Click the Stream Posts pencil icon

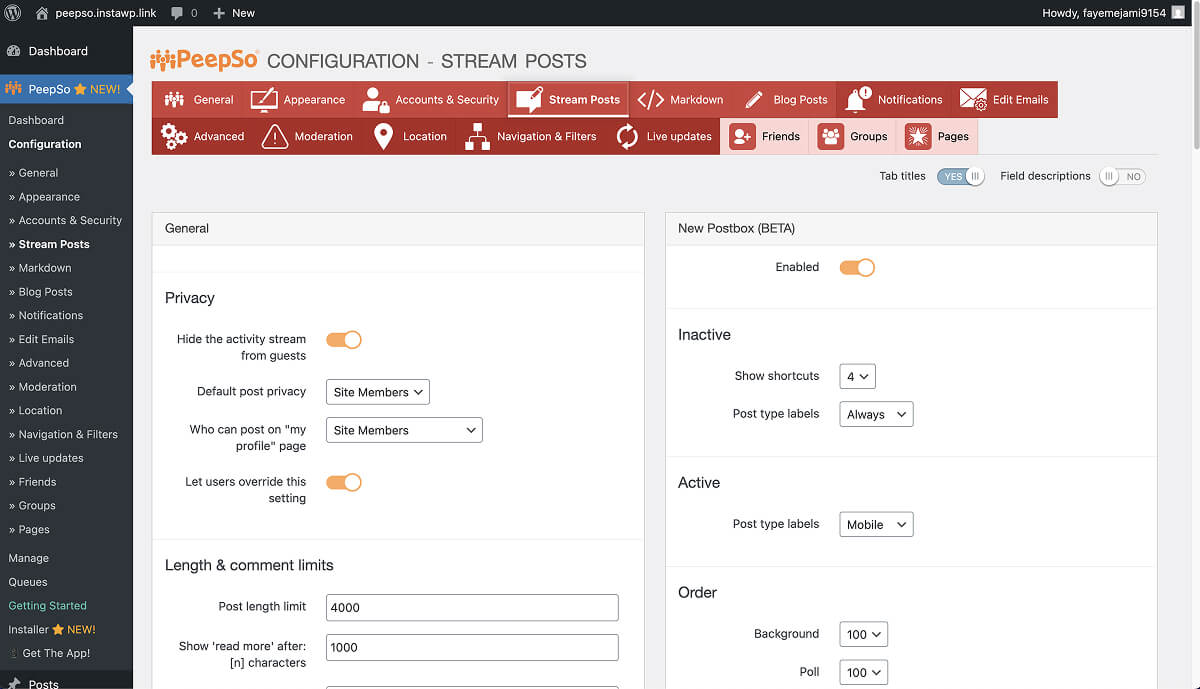(x=529, y=100)
